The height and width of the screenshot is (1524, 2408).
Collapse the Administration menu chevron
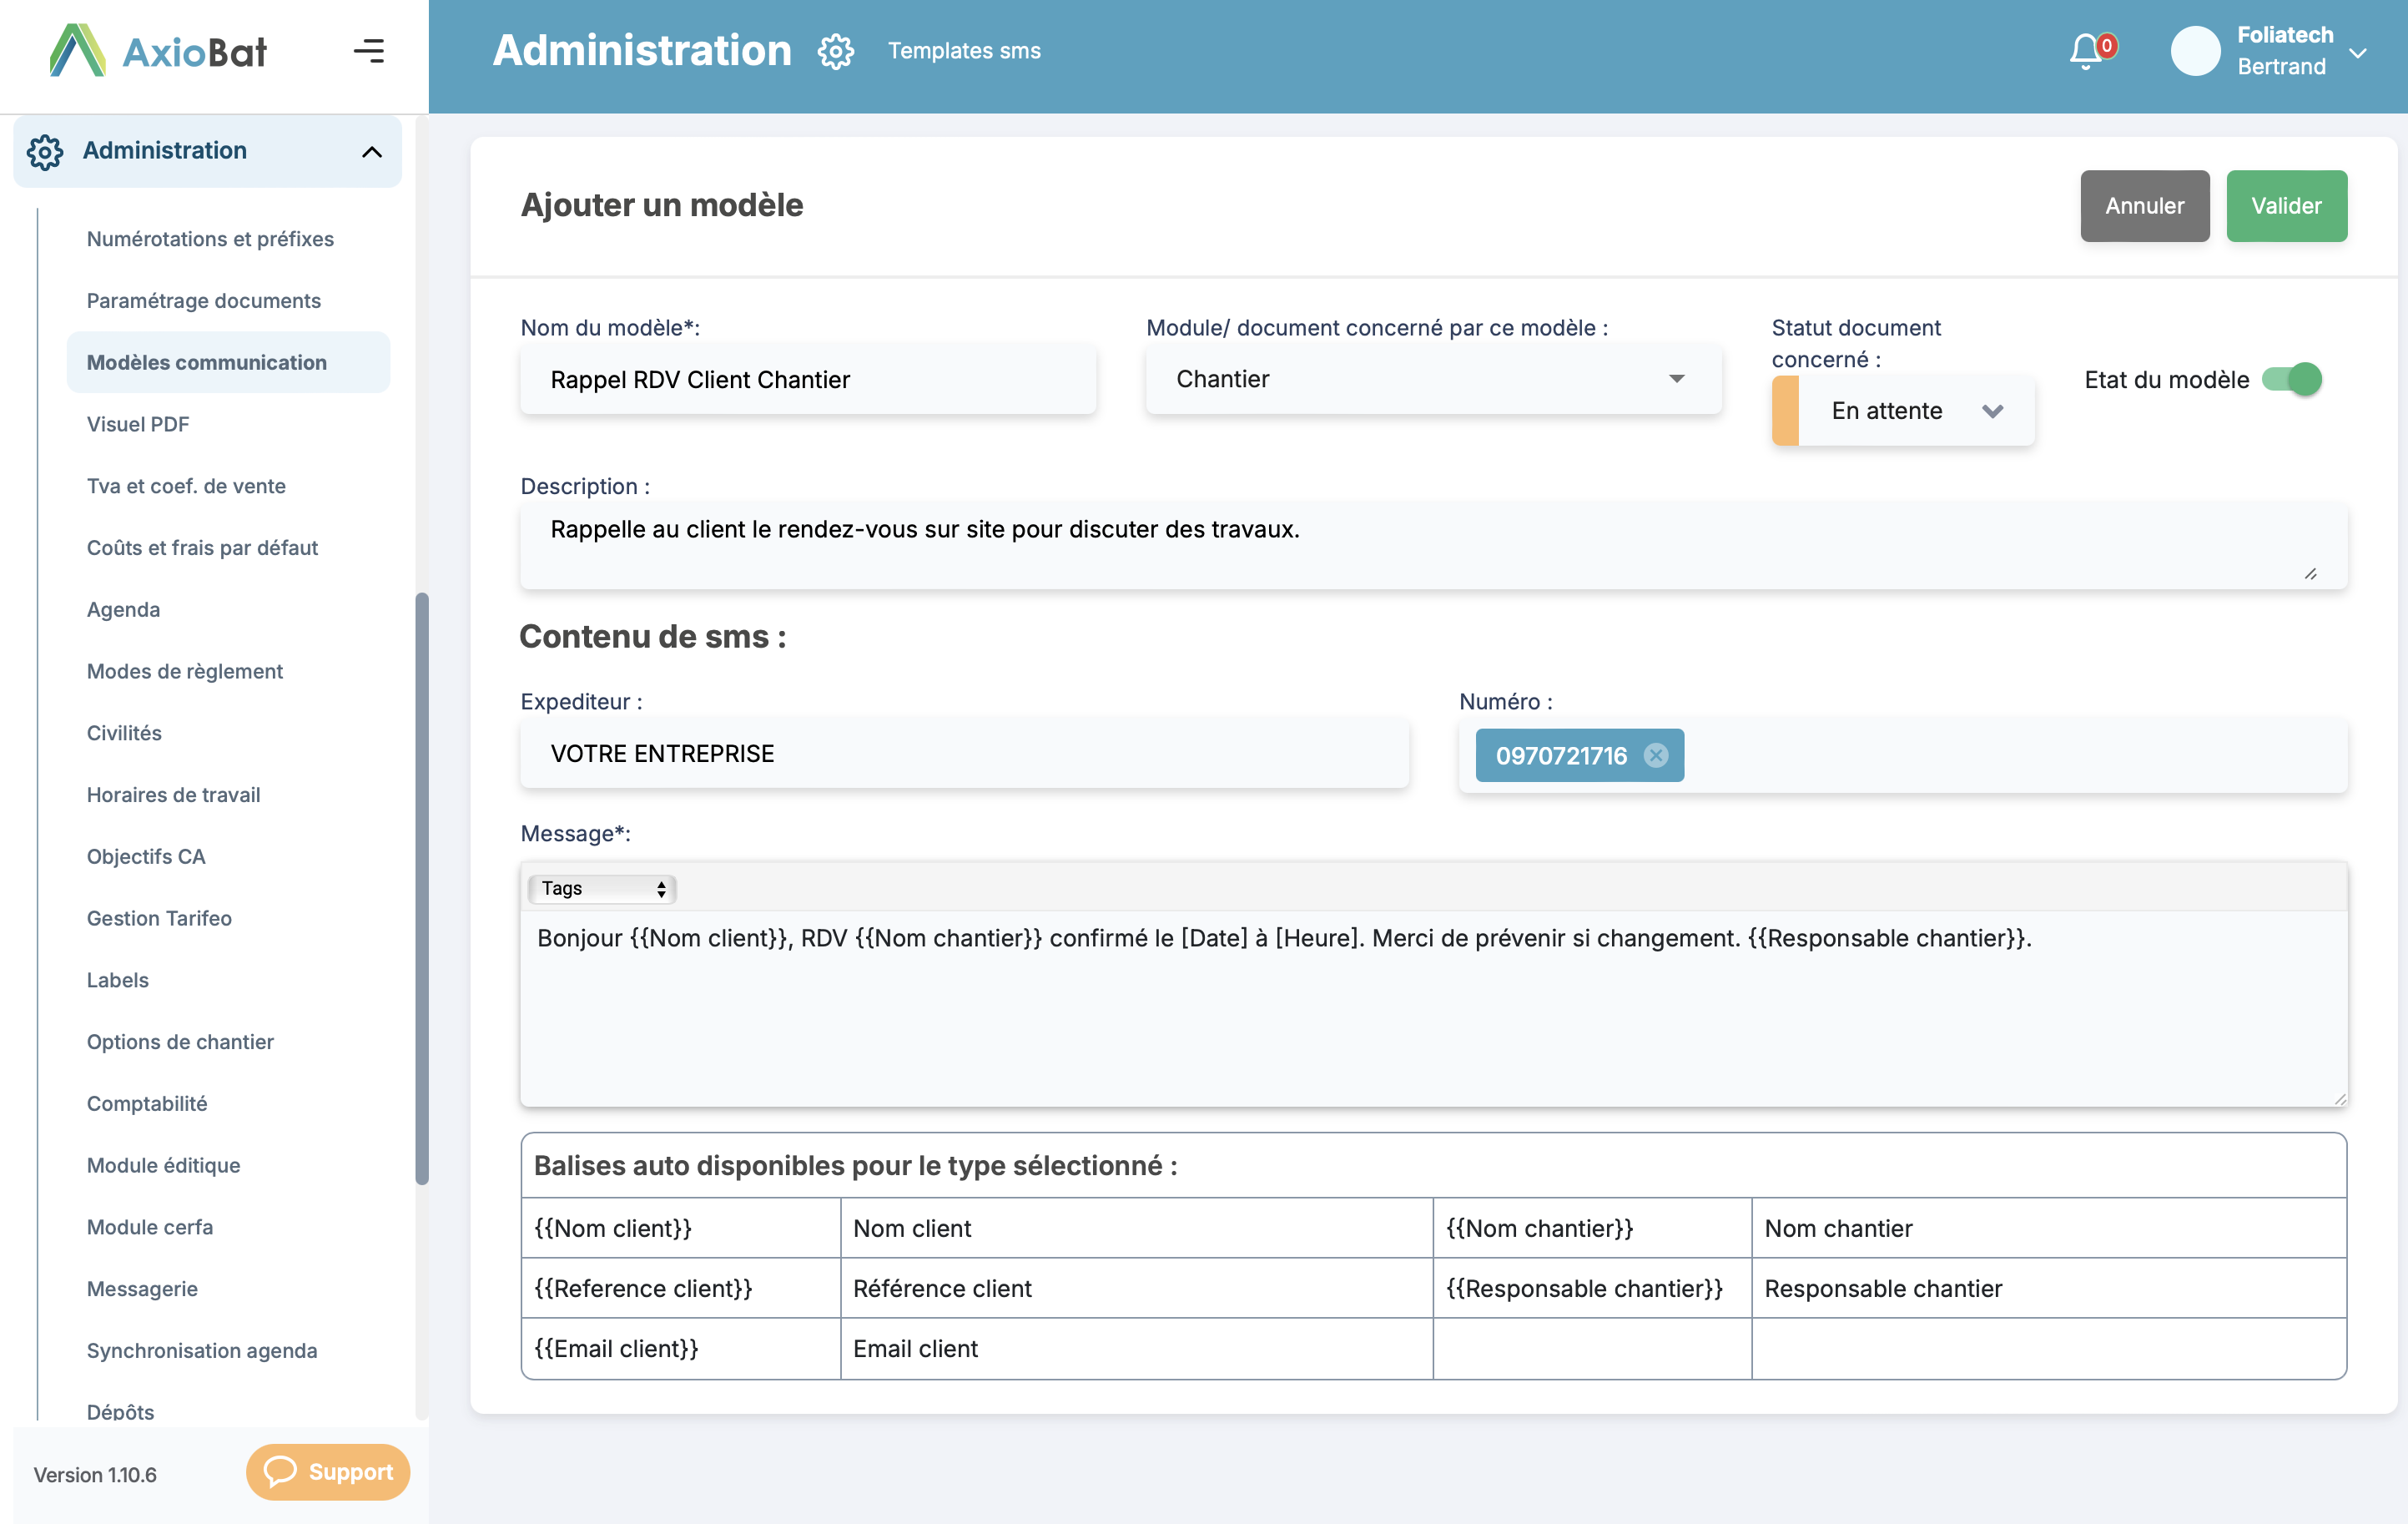372,152
